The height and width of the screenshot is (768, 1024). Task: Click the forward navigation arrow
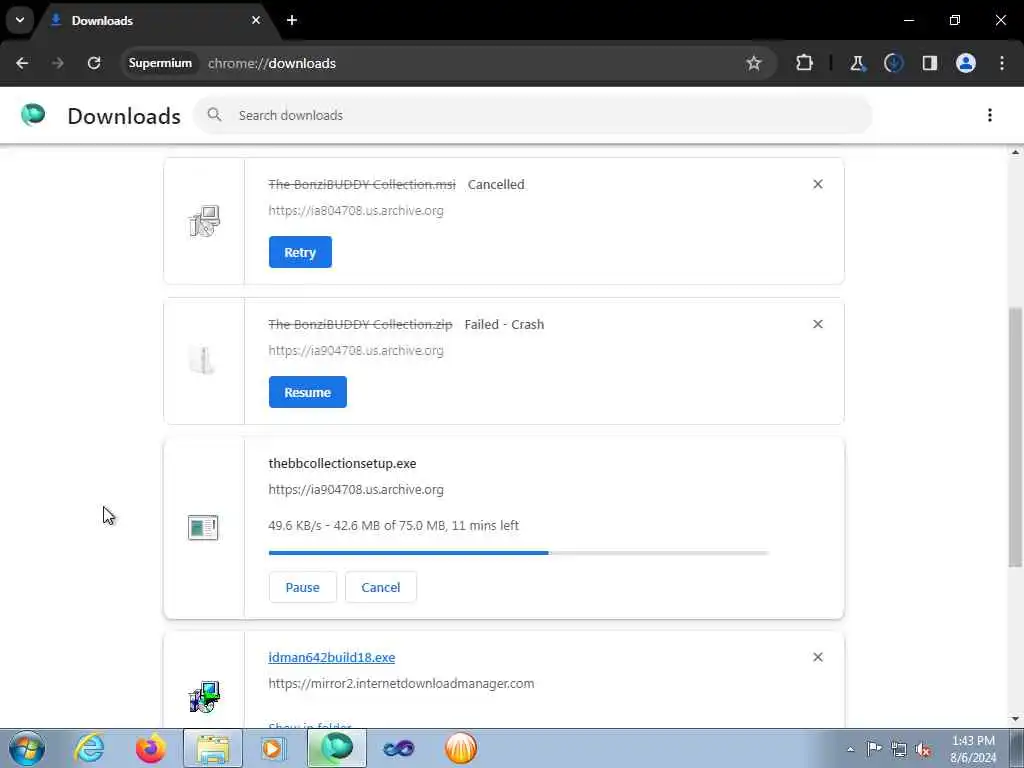pos(58,63)
